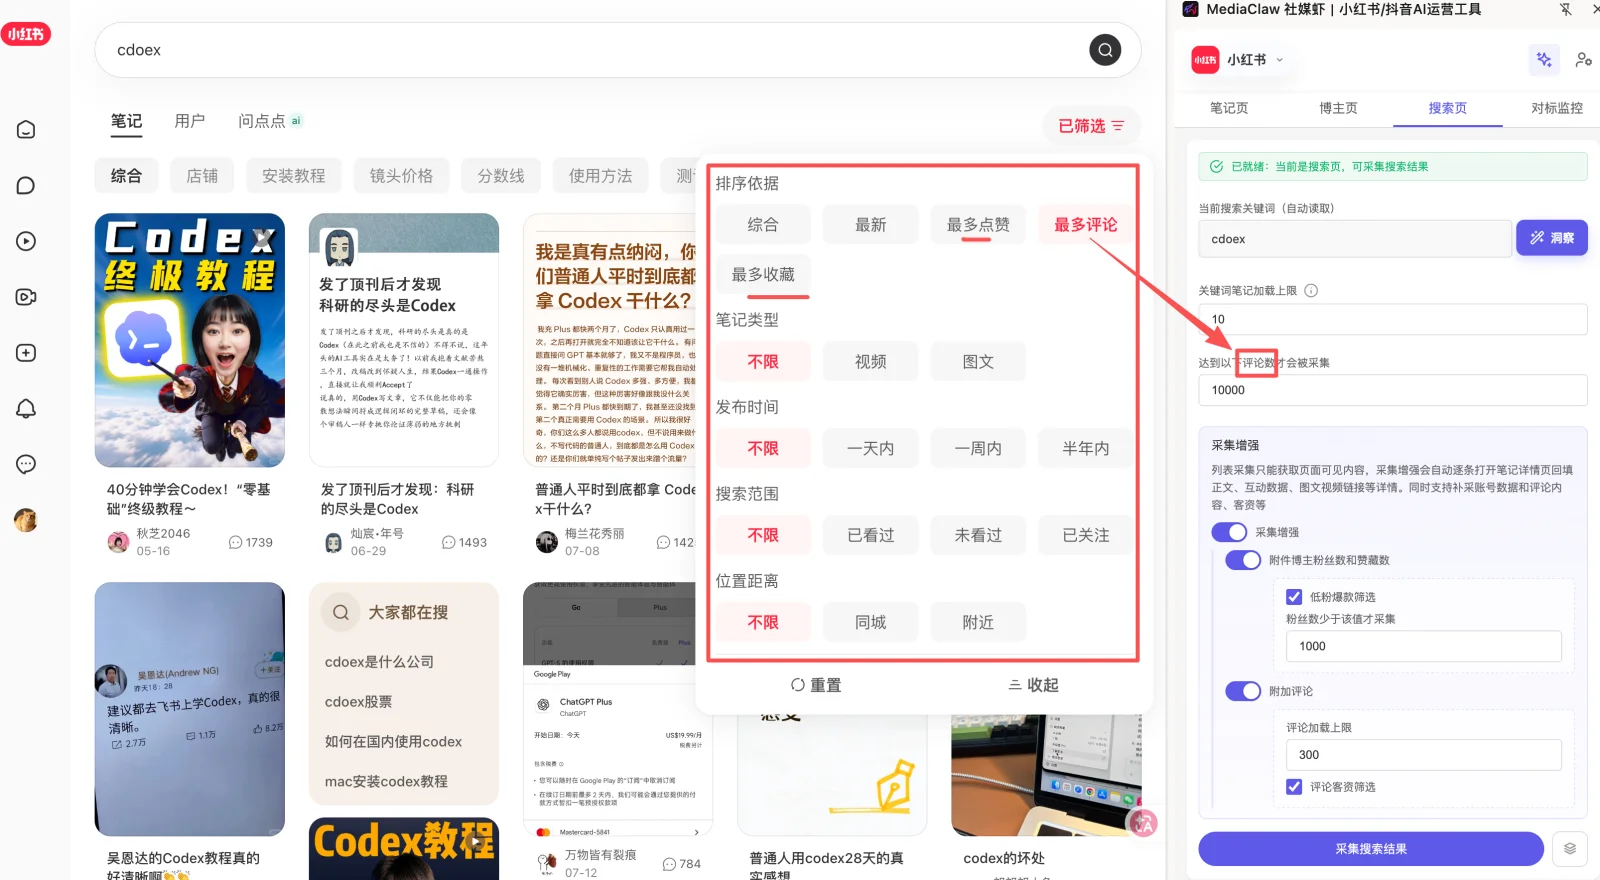
Task: Click the comment icon showing 1739
Action: (236, 542)
